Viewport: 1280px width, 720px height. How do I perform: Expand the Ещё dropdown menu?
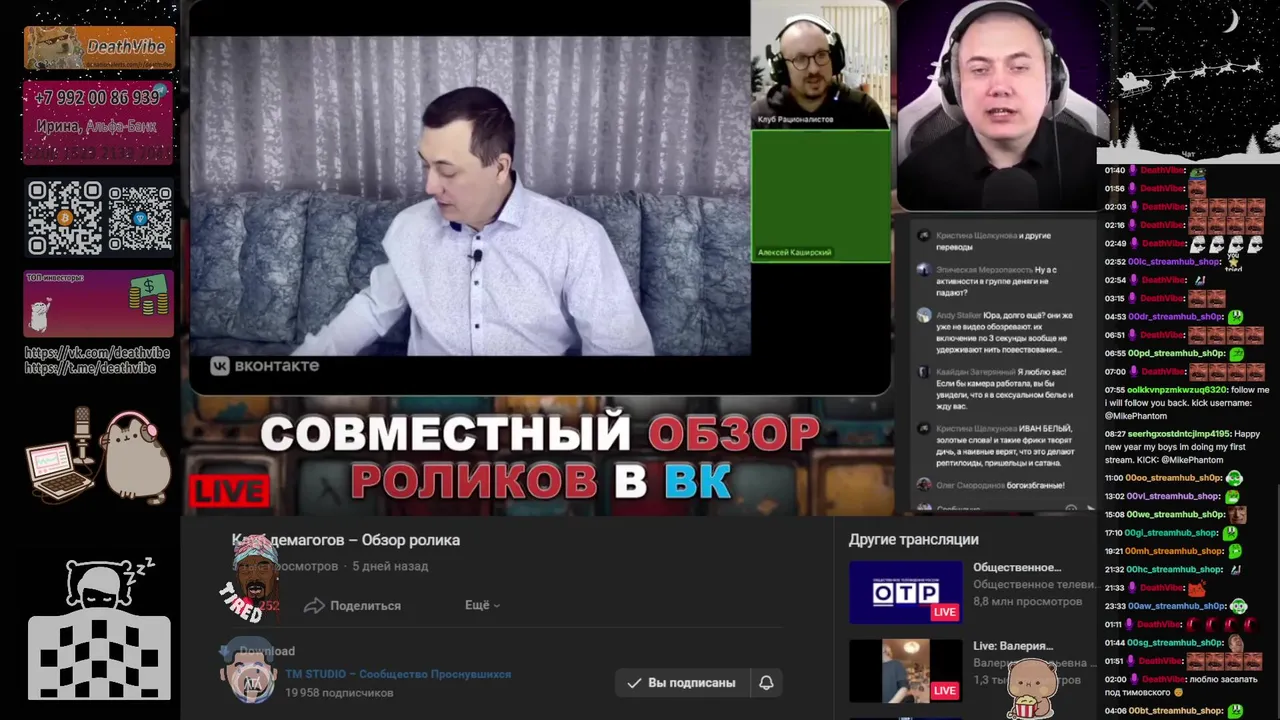pyautogui.click(x=482, y=605)
